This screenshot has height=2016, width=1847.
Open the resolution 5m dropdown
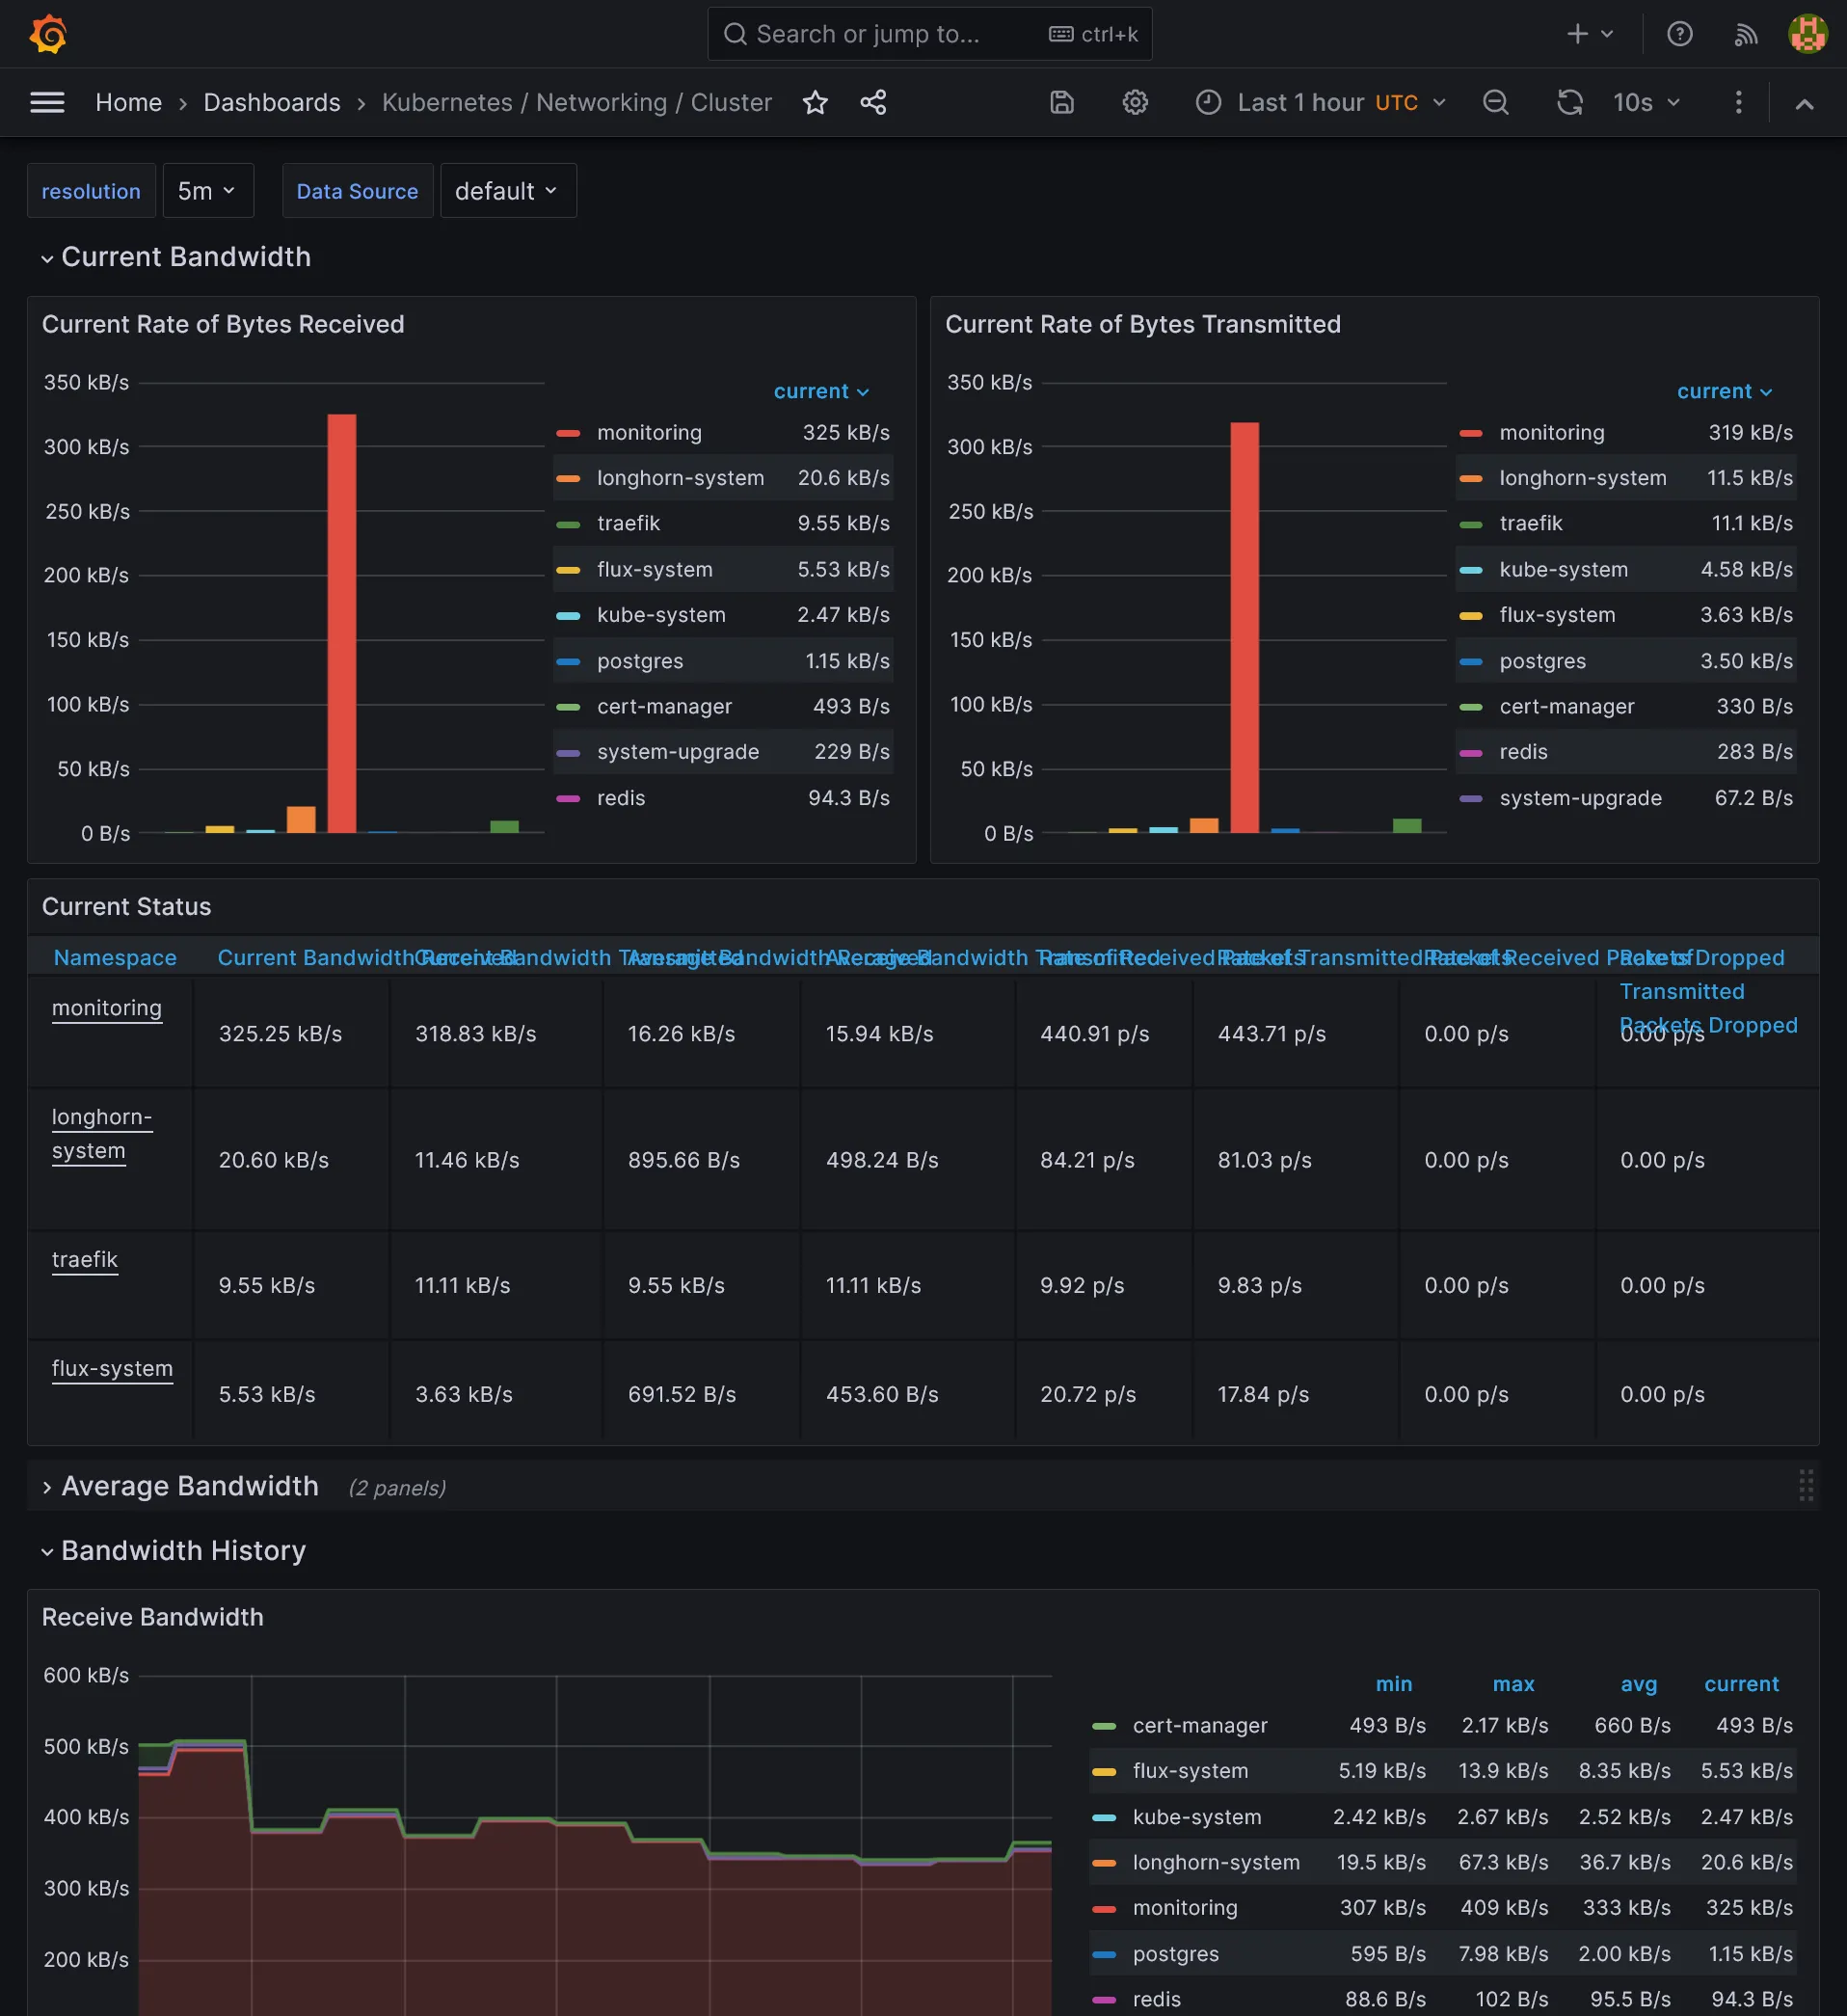207,191
